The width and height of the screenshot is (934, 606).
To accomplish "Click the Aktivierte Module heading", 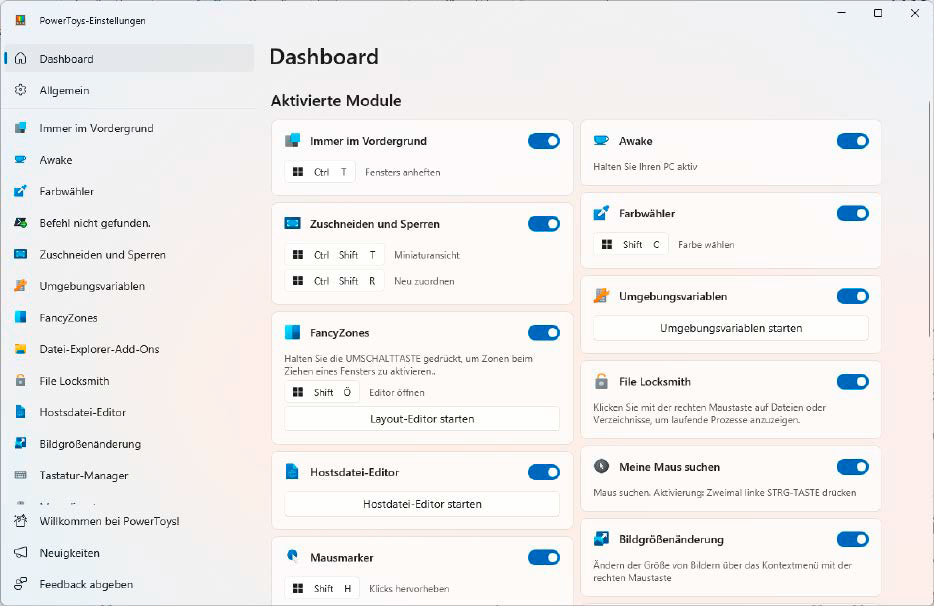I will pos(336,101).
